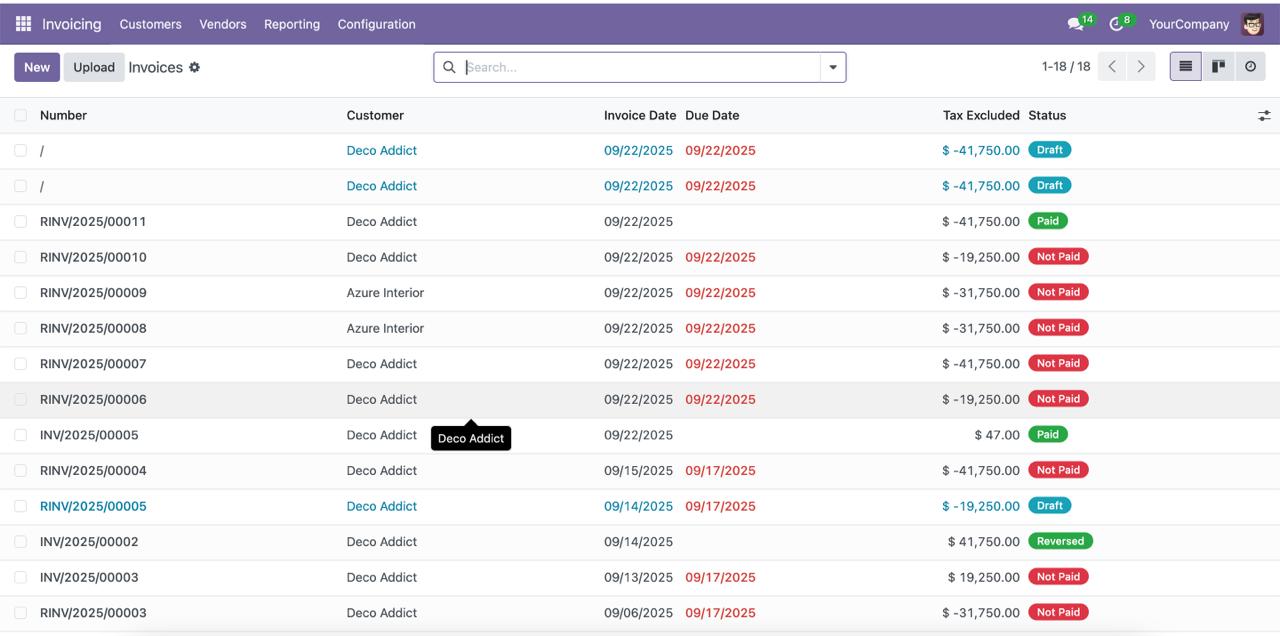Click Azure Interior in RINV/2025/00008 row
The width and height of the screenshot is (1280, 636).
click(385, 328)
